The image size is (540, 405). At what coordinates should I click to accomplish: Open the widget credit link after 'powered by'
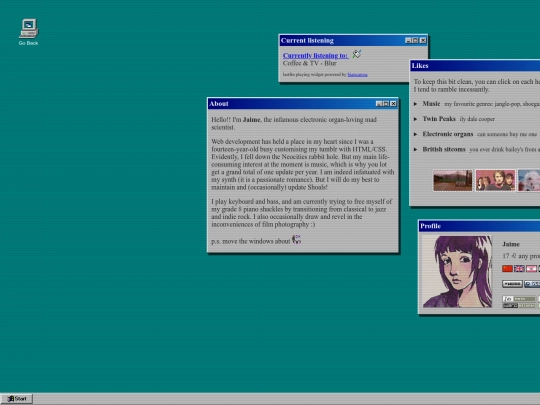click(x=357, y=74)
